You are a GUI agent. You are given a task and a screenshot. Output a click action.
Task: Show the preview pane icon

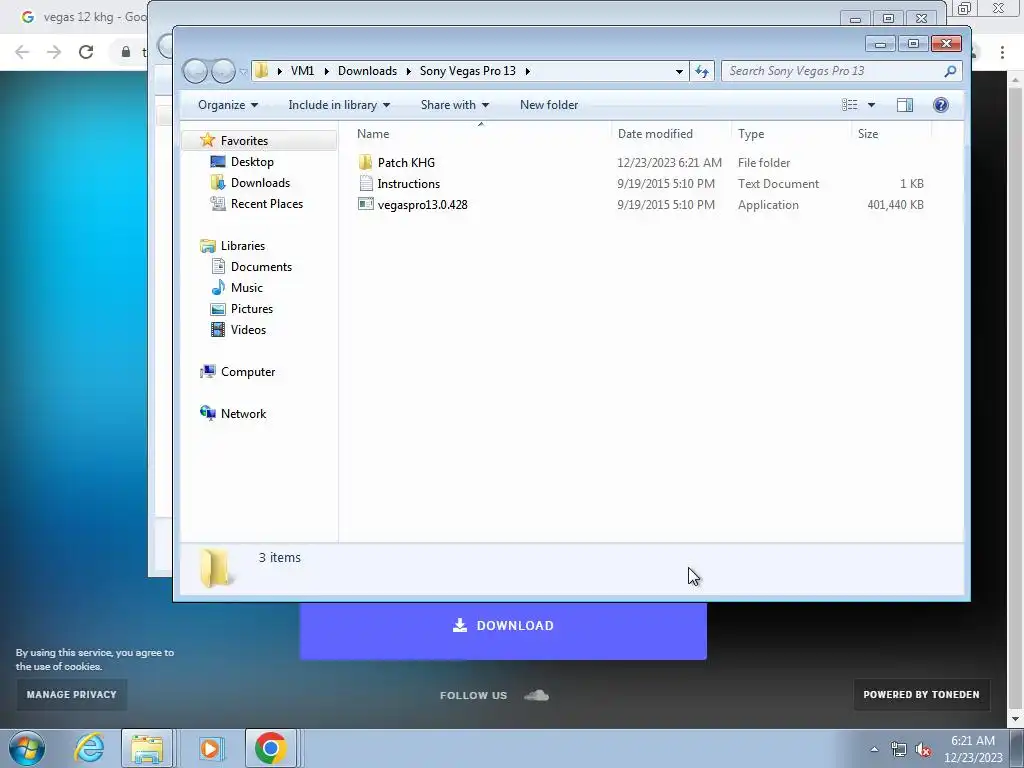tap(904, 105)
